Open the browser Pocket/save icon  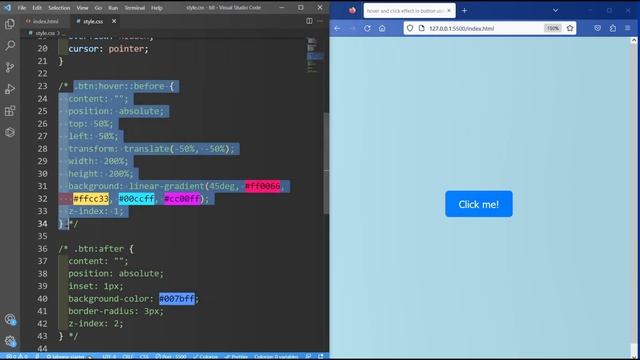point(598,28)
